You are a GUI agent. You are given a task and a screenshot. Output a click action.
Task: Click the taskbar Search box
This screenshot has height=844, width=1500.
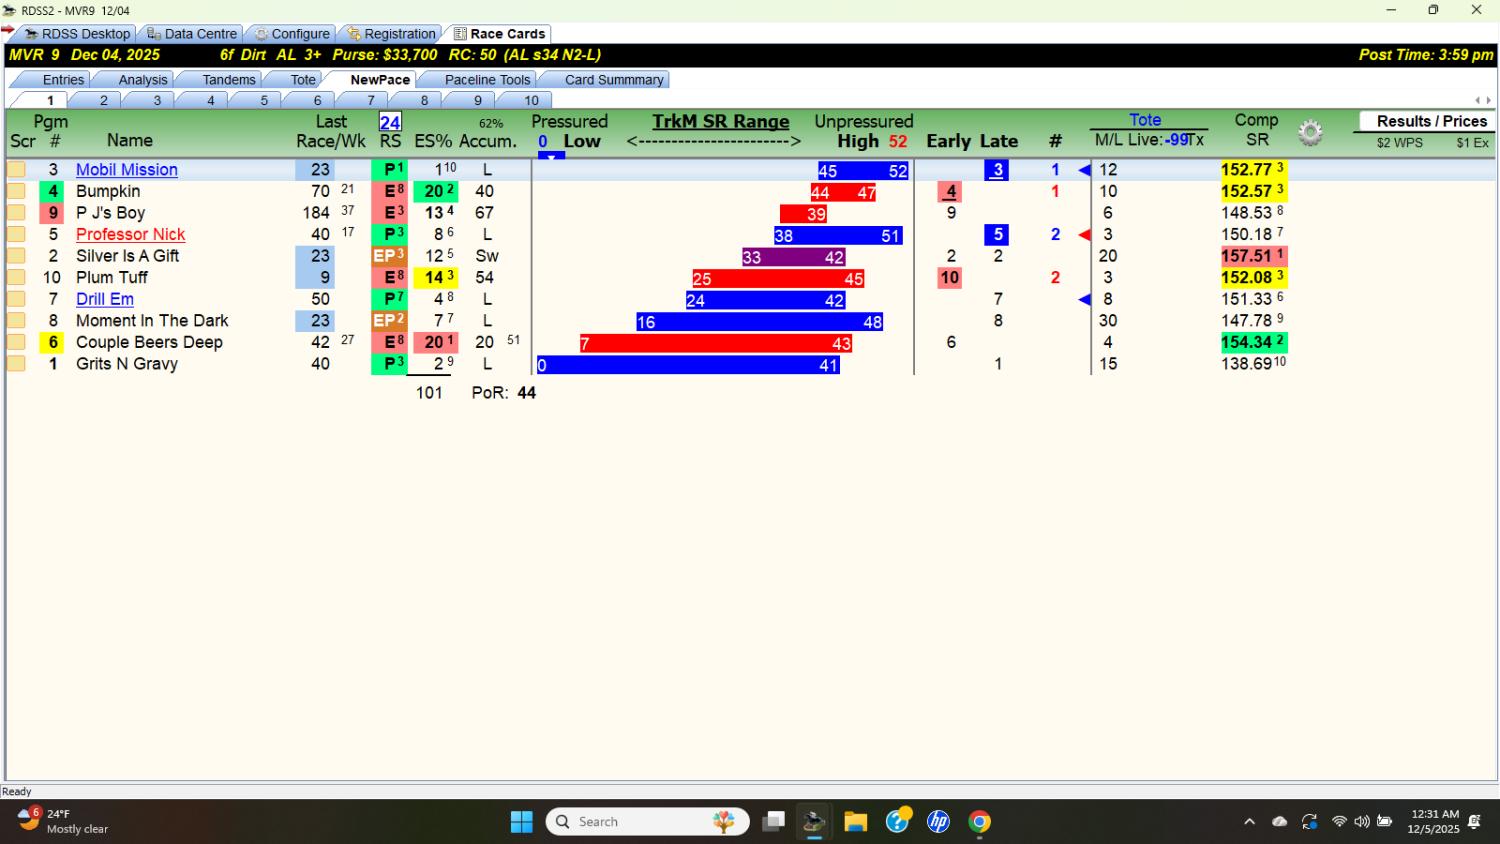pos(648,822)
